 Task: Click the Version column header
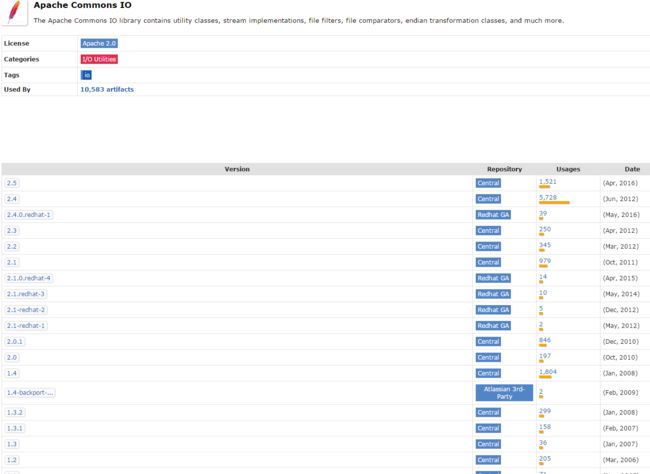click(237, 169)
